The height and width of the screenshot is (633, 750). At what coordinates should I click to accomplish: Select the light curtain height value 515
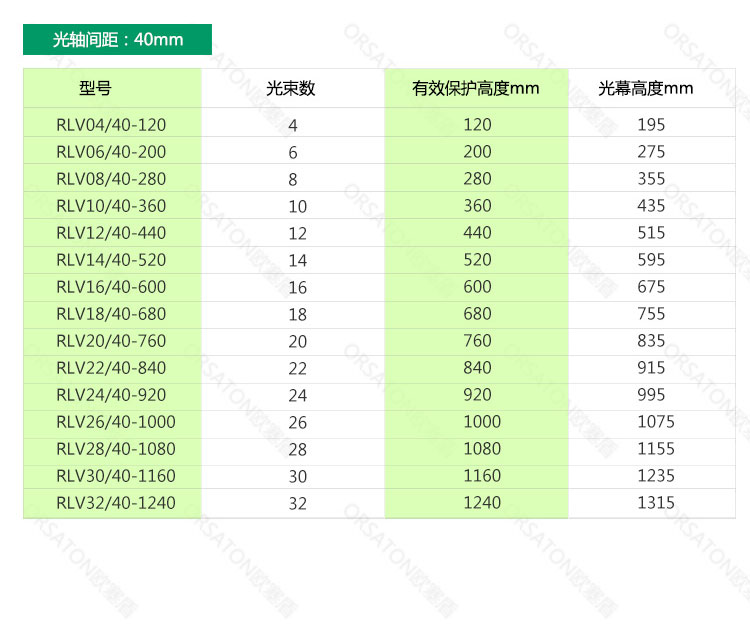(651, 233)
